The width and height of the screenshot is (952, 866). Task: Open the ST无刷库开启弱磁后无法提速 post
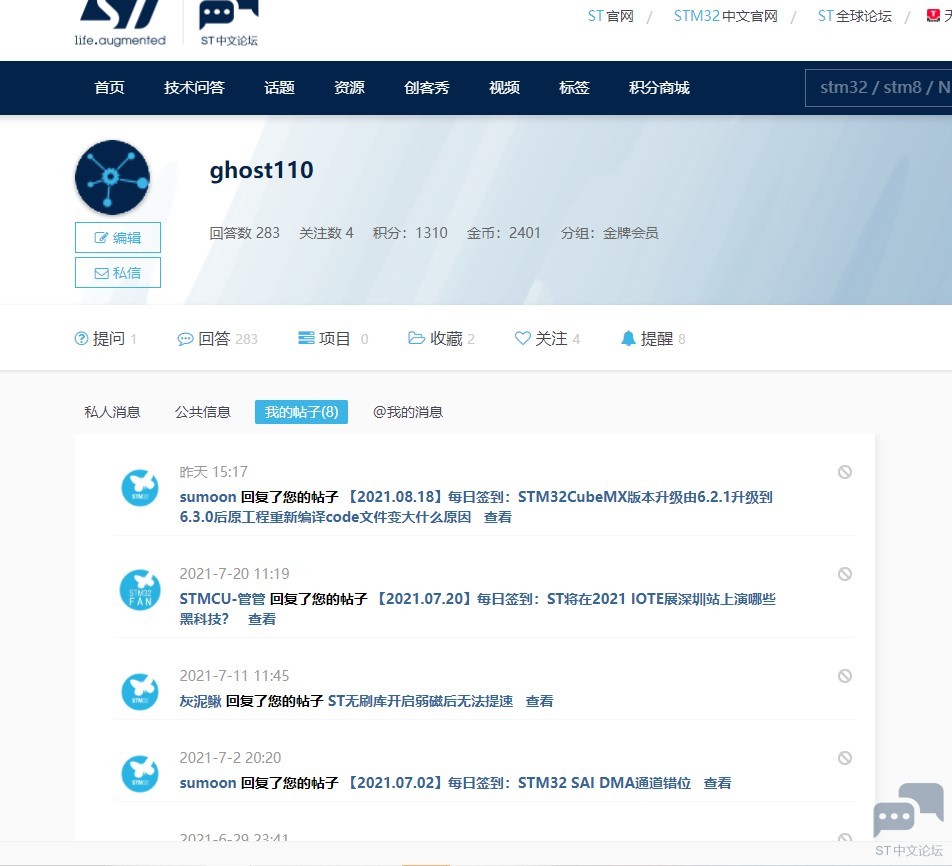[420, 701]
